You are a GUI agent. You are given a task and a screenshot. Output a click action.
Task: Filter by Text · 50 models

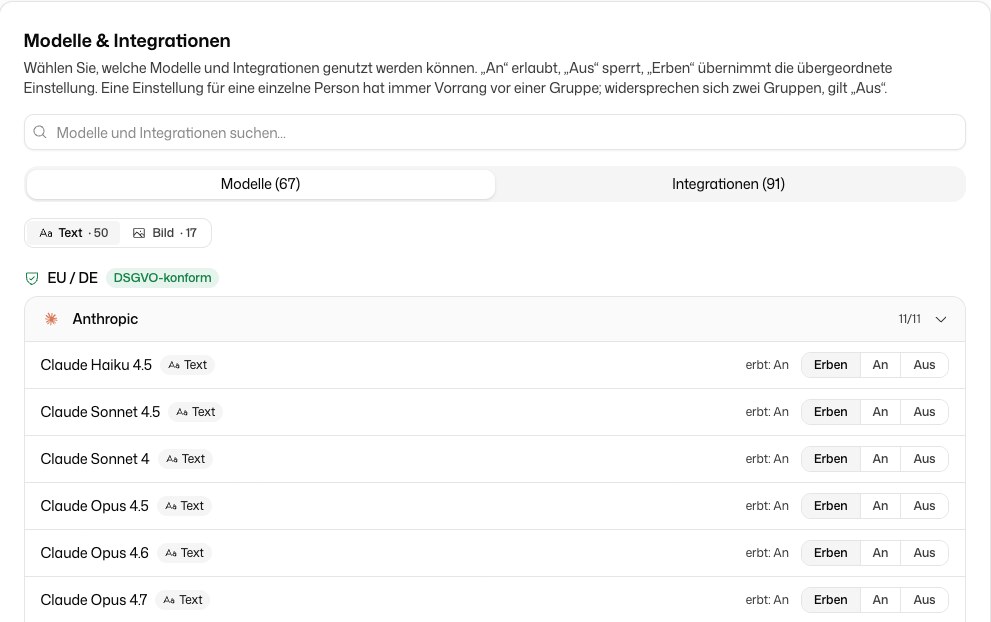coord(73,233)
